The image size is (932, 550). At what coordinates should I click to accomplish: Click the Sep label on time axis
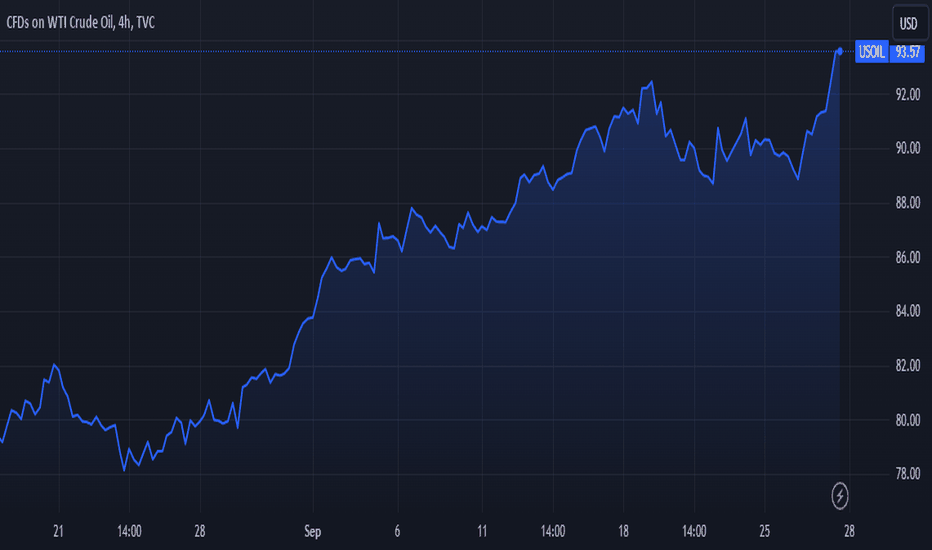click(x=313, y=531)
